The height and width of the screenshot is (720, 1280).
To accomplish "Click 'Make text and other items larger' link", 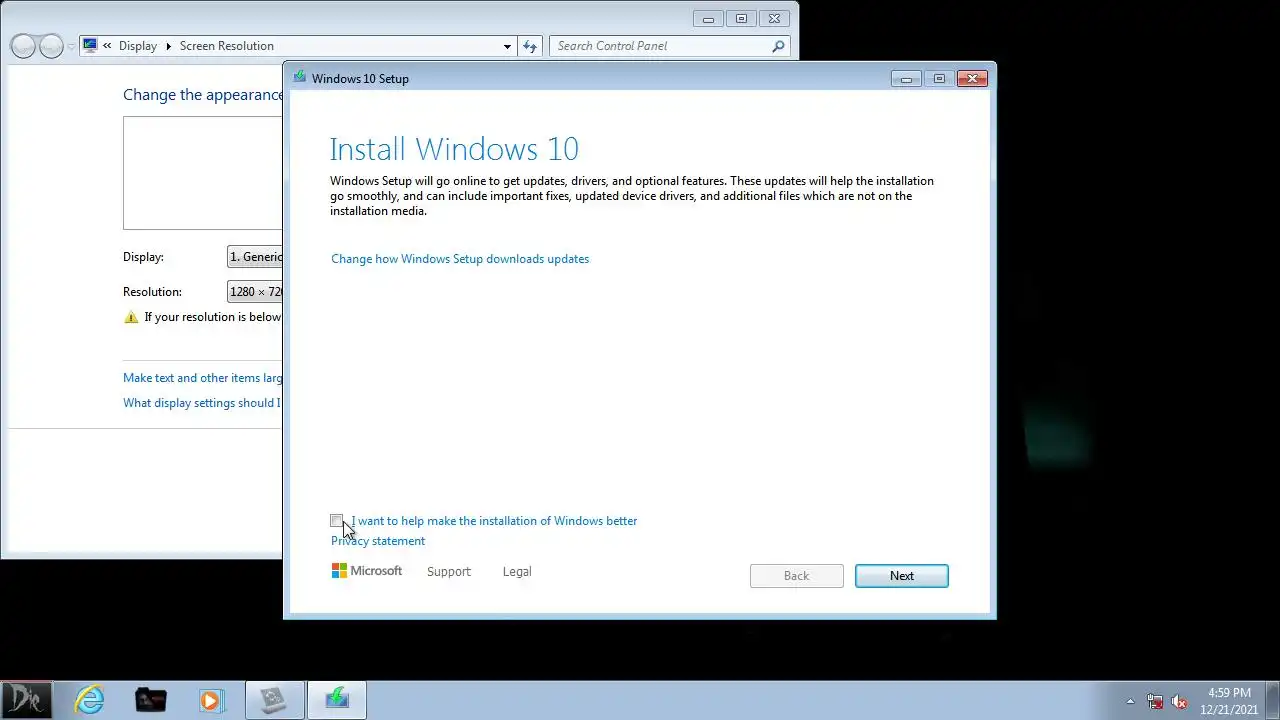I will 203,378.
